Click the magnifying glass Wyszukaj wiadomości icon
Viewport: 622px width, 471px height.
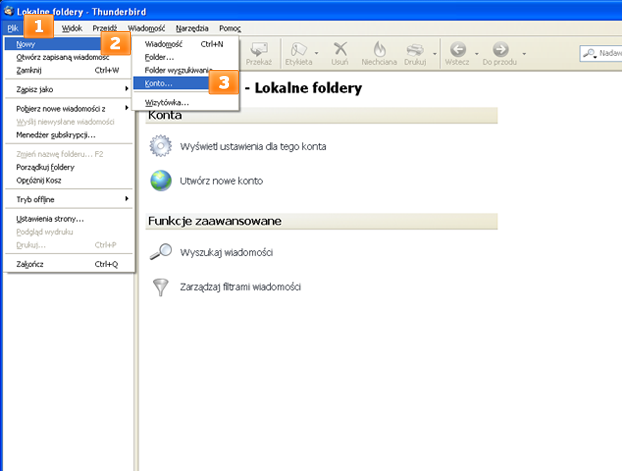[161, 252]
